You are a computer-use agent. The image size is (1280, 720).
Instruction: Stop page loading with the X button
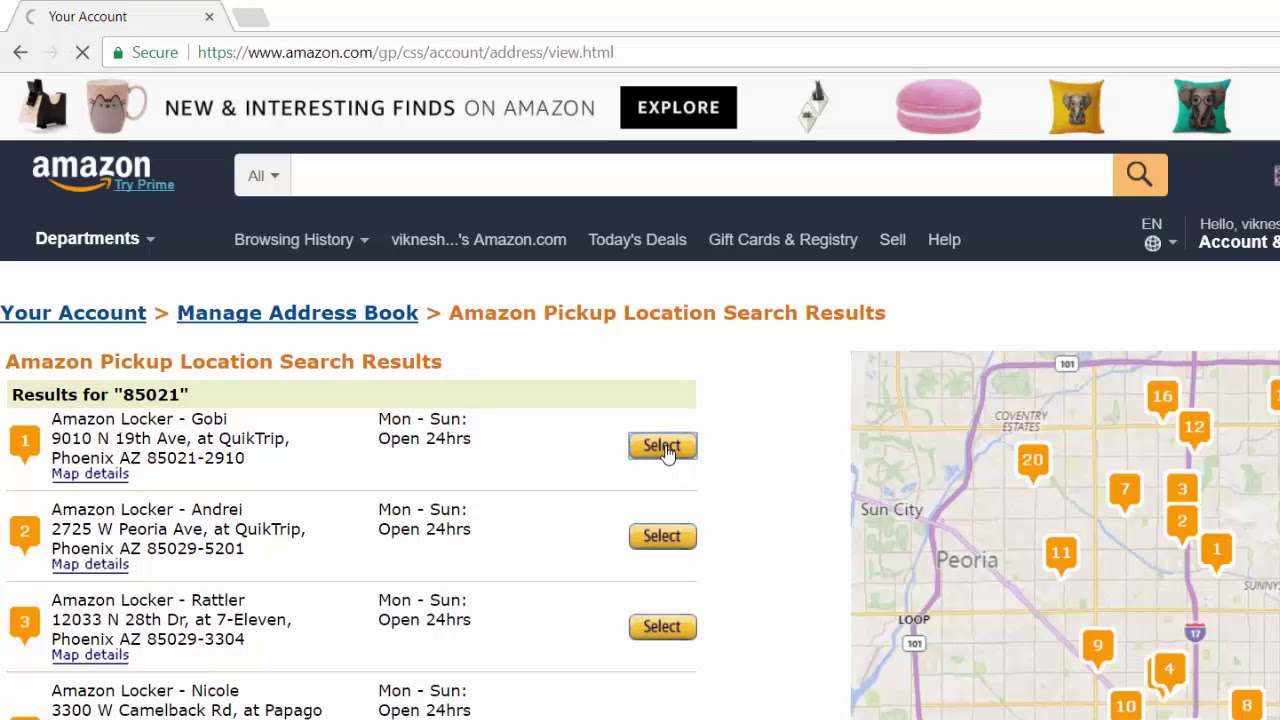tap(82, 52)
